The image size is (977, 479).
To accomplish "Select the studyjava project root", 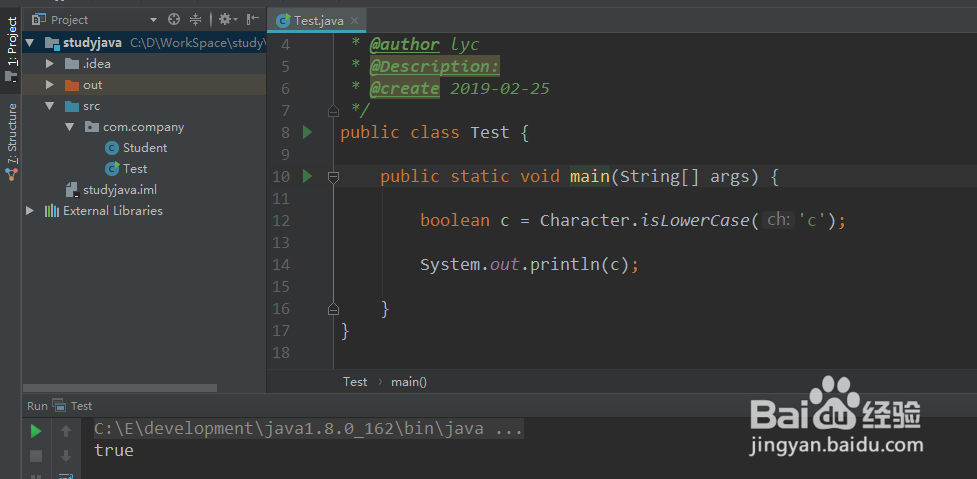I will [145, 43].
